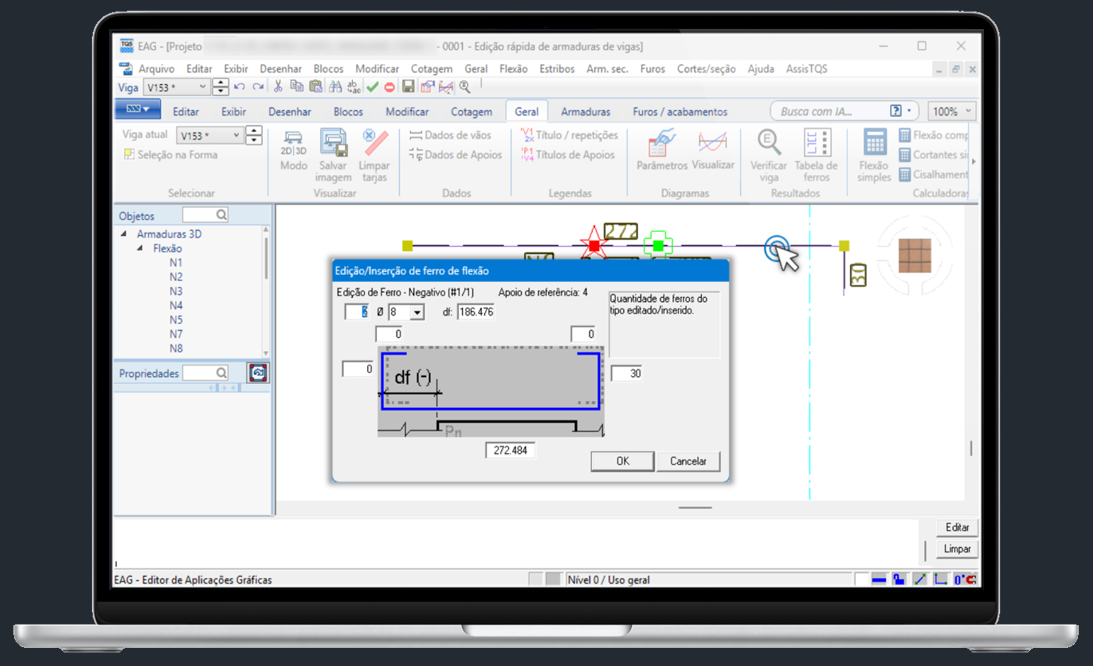
Task: Click the Limpar tarjas icon
Action: [374, 148]
